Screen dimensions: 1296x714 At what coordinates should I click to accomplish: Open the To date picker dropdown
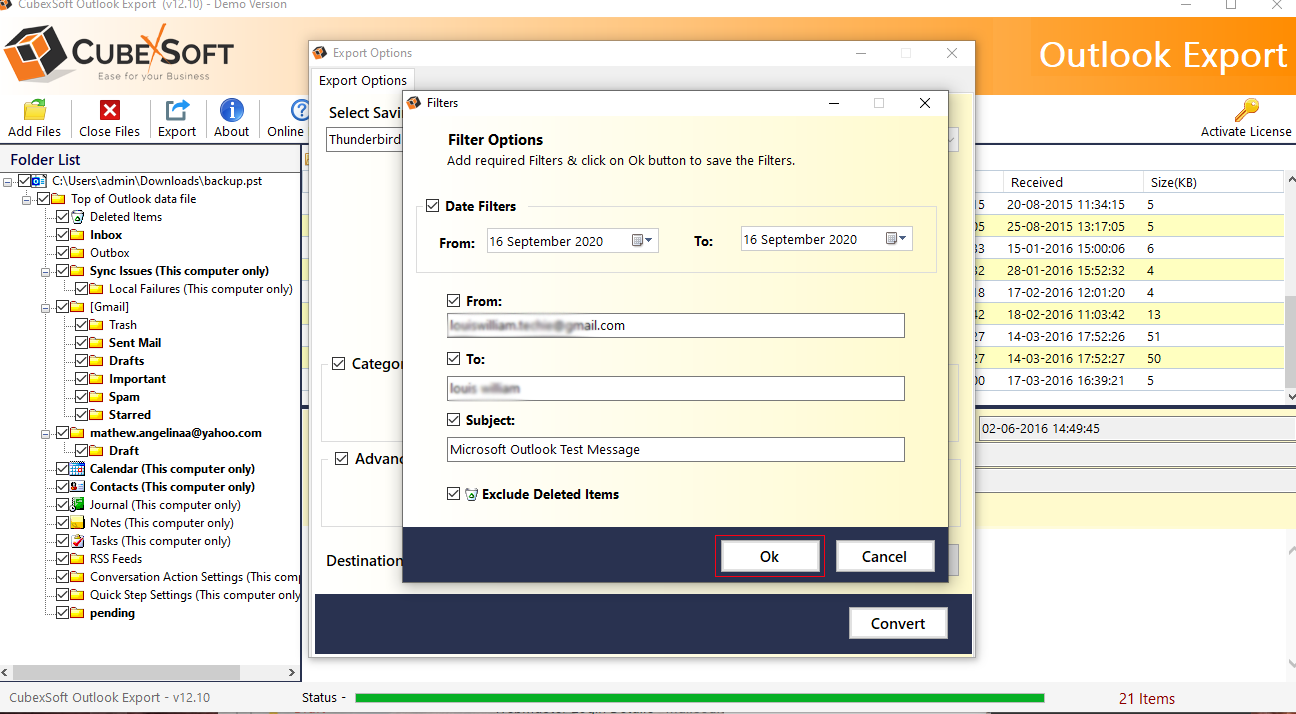tap(896, 239)
